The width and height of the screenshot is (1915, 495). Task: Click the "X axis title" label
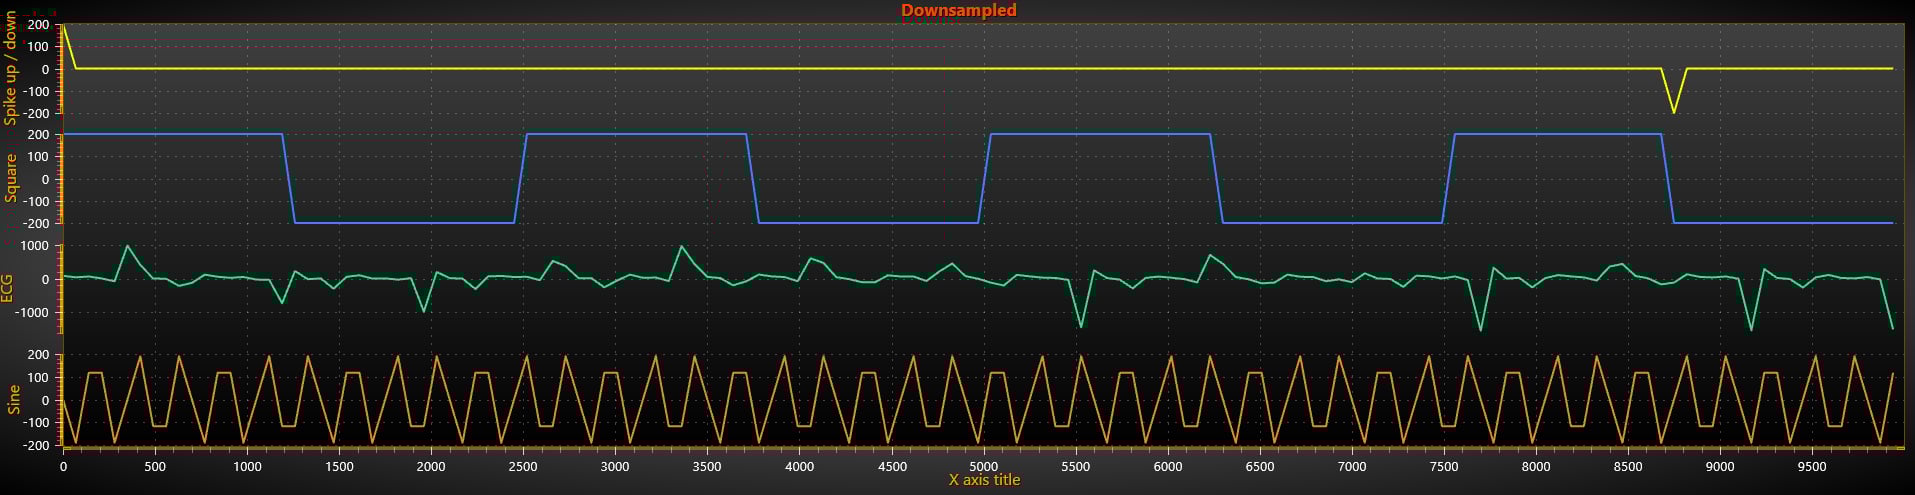coord(984,480)
